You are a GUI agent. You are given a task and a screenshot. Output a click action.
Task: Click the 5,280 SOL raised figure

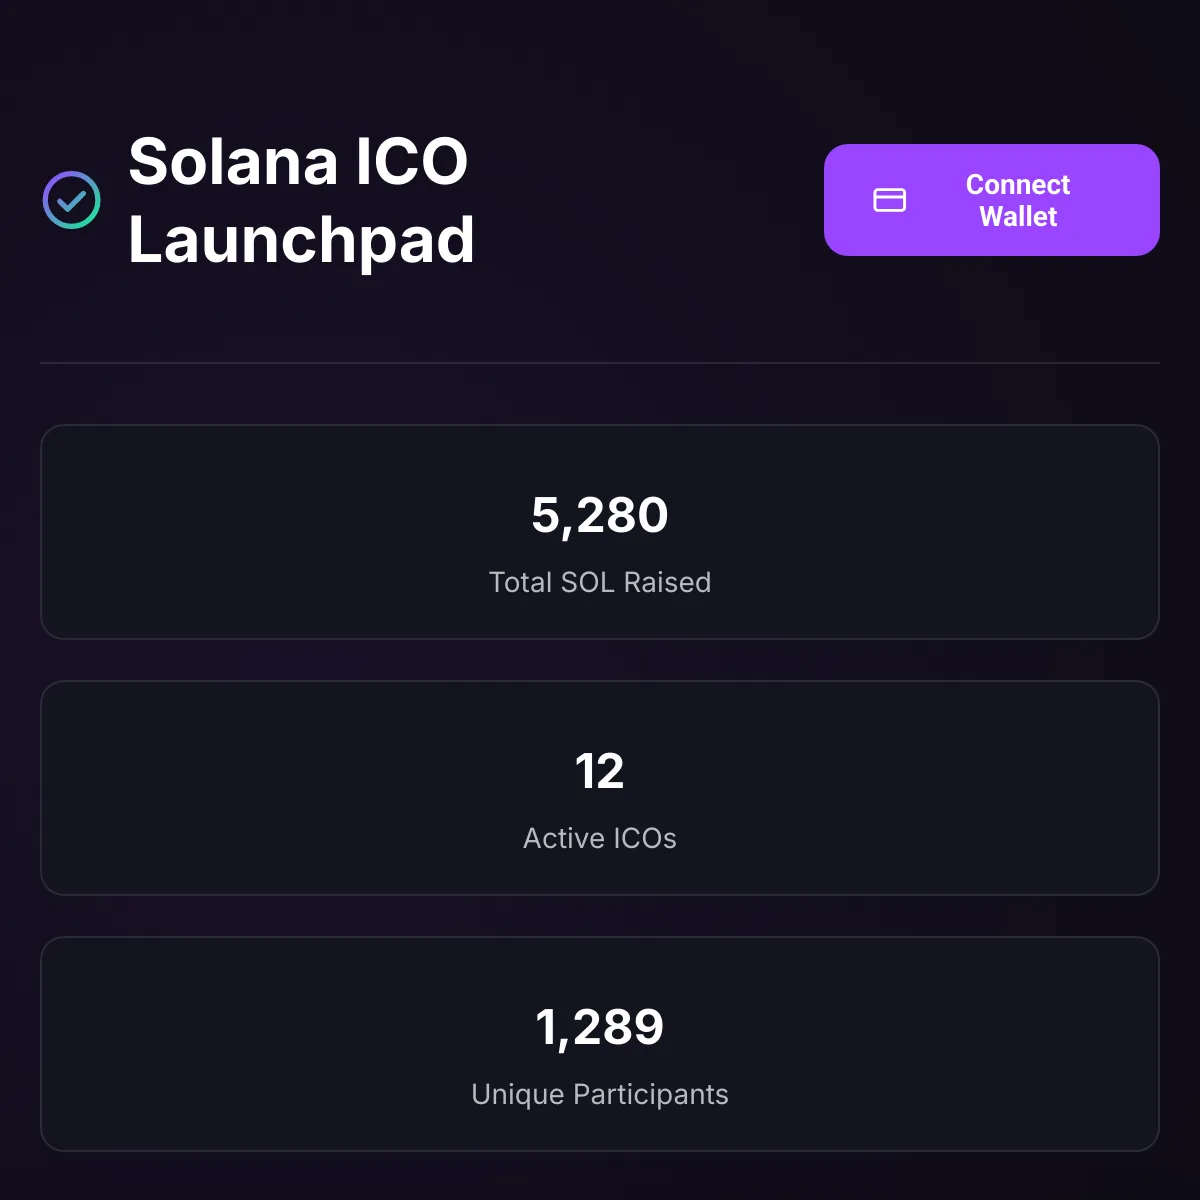point(600,515)
